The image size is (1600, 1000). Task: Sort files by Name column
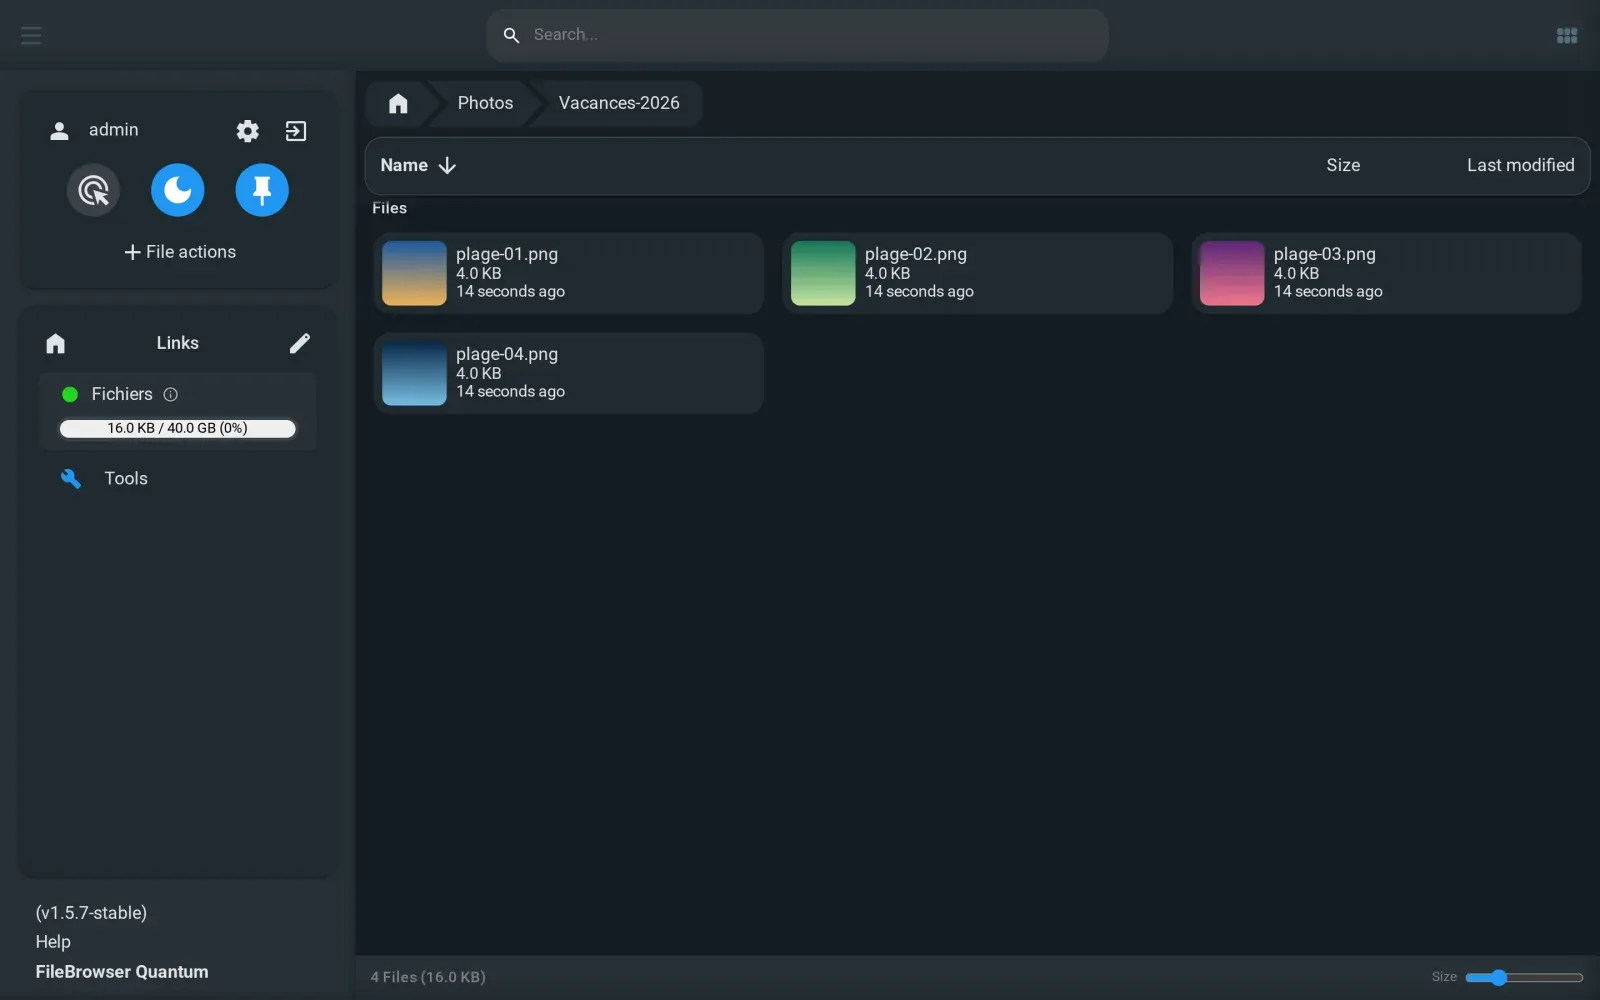[x=404, y=166]
